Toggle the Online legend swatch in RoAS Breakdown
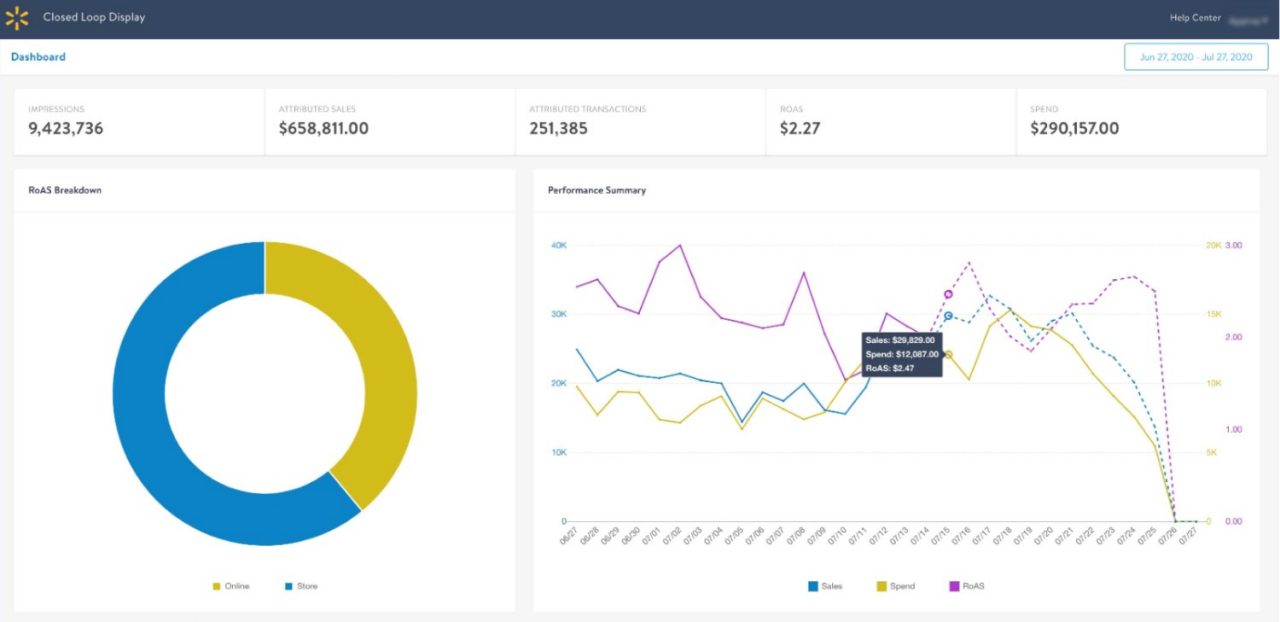 click(216, 586)
